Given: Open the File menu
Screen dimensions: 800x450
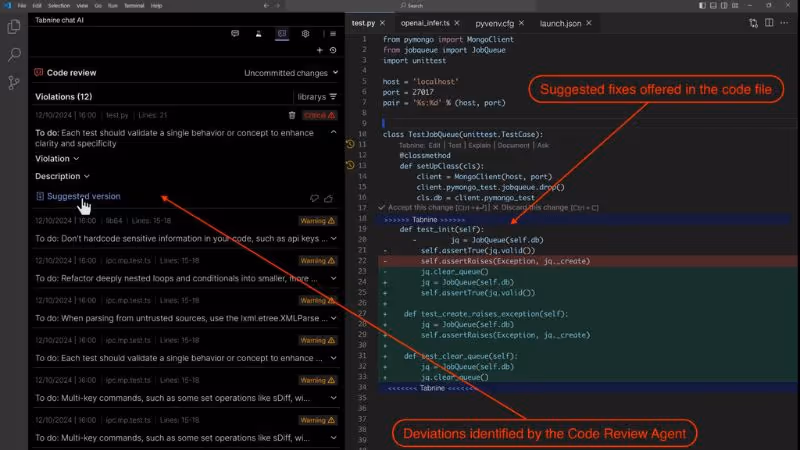Looking at the screenshot, I should coord(21,6).
